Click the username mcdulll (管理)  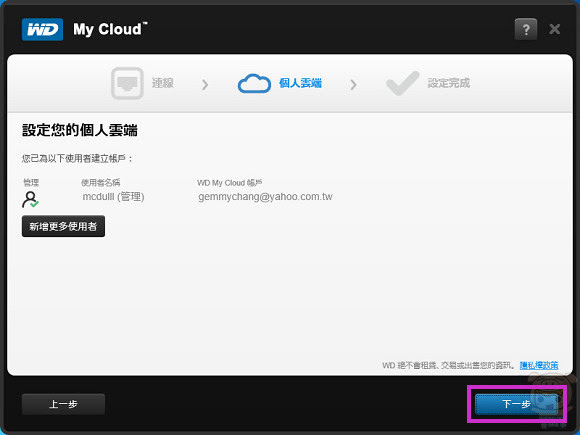pos(113,196)
